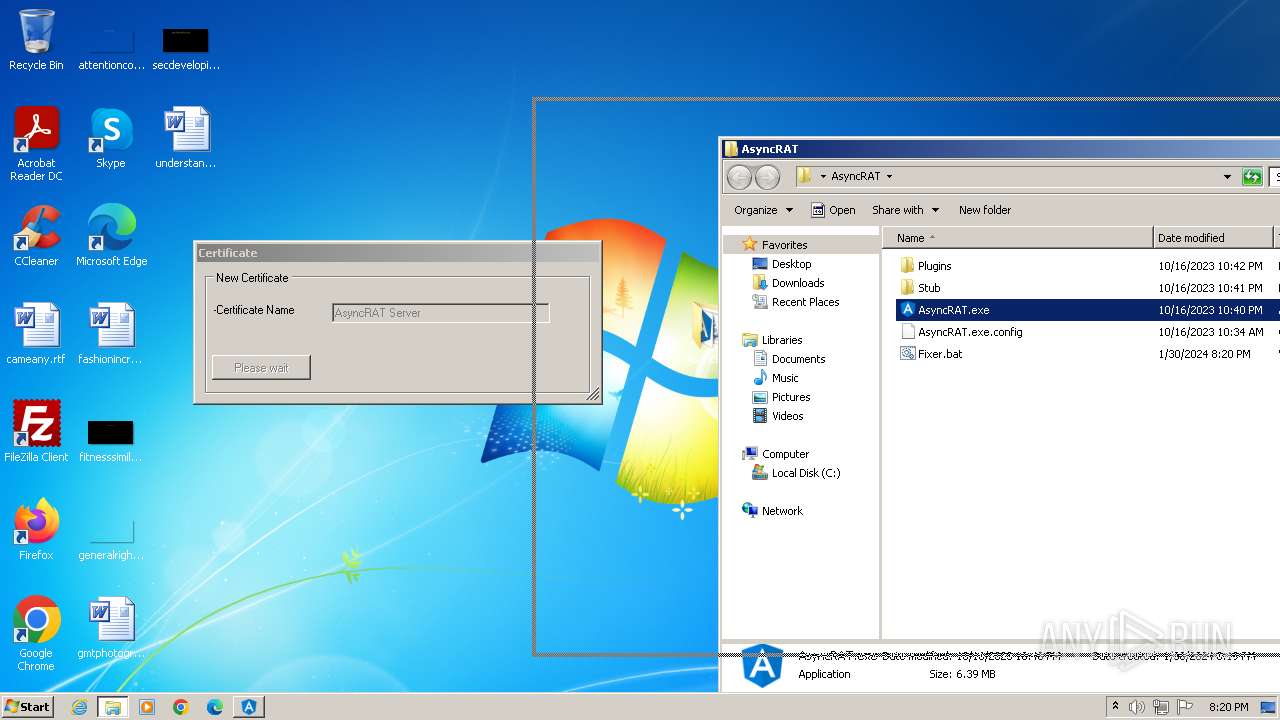Click the Certificate Name input field
Screen dimensions: 1280x720
point(440,313)
